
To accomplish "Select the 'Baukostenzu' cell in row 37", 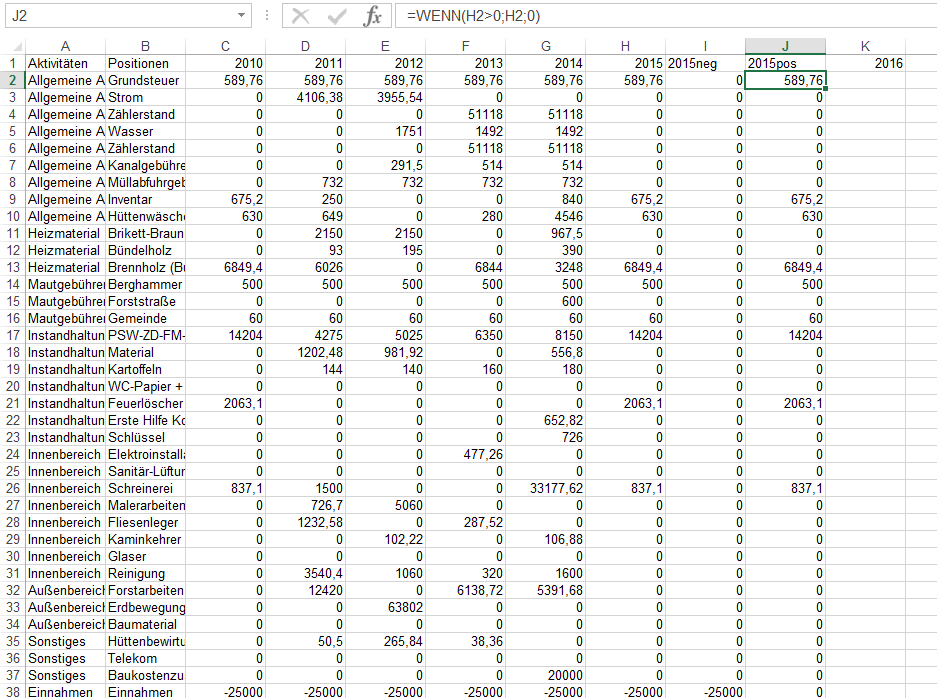I will tap(145, 675).
